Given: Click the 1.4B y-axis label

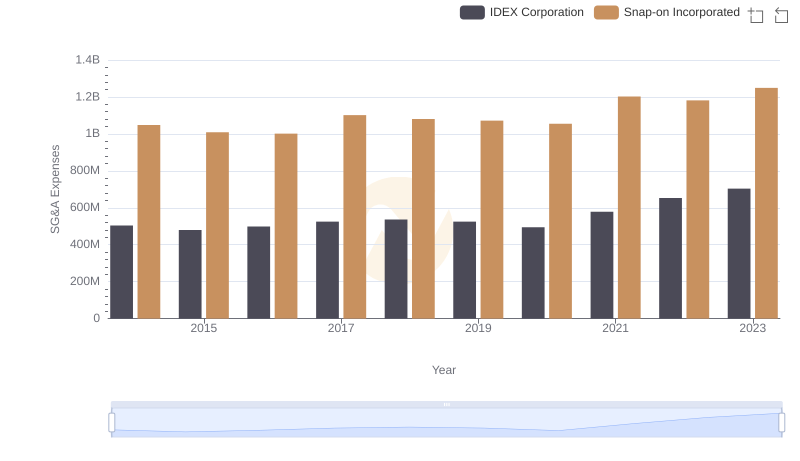Looking at the screenshot, I should (x=88, y=60).
